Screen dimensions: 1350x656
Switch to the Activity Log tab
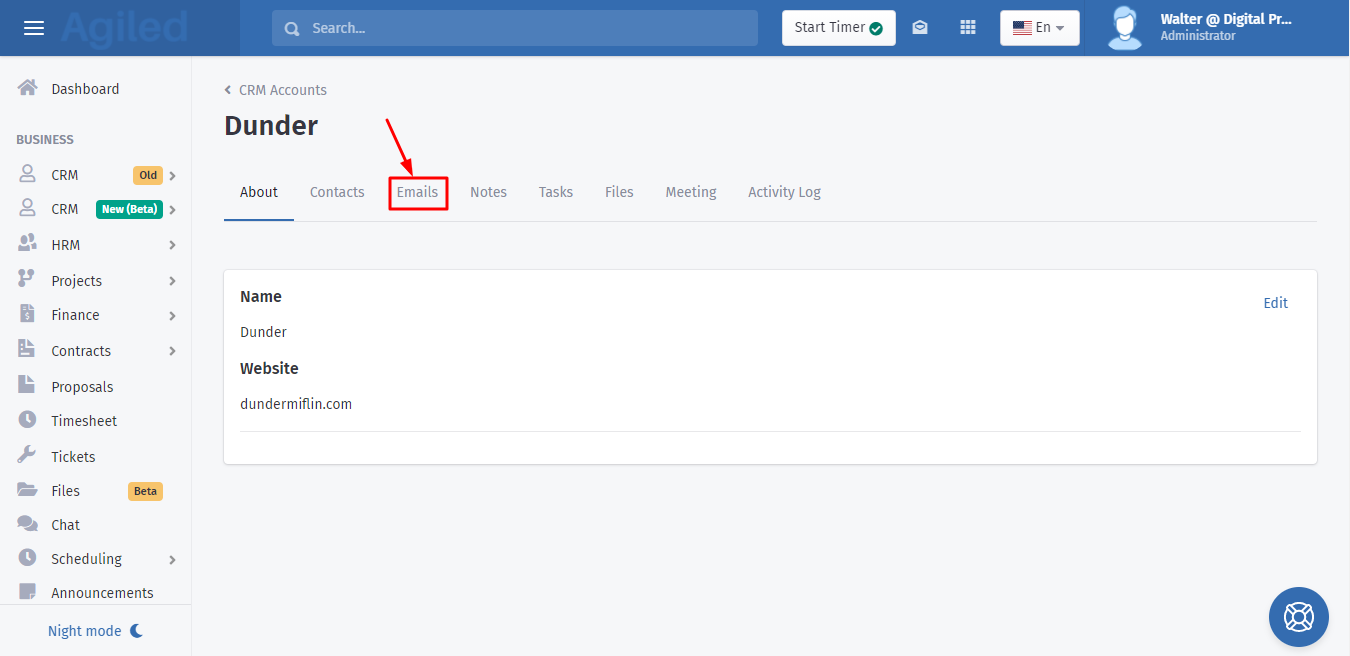pyautogui.click(x=784, y=192)
